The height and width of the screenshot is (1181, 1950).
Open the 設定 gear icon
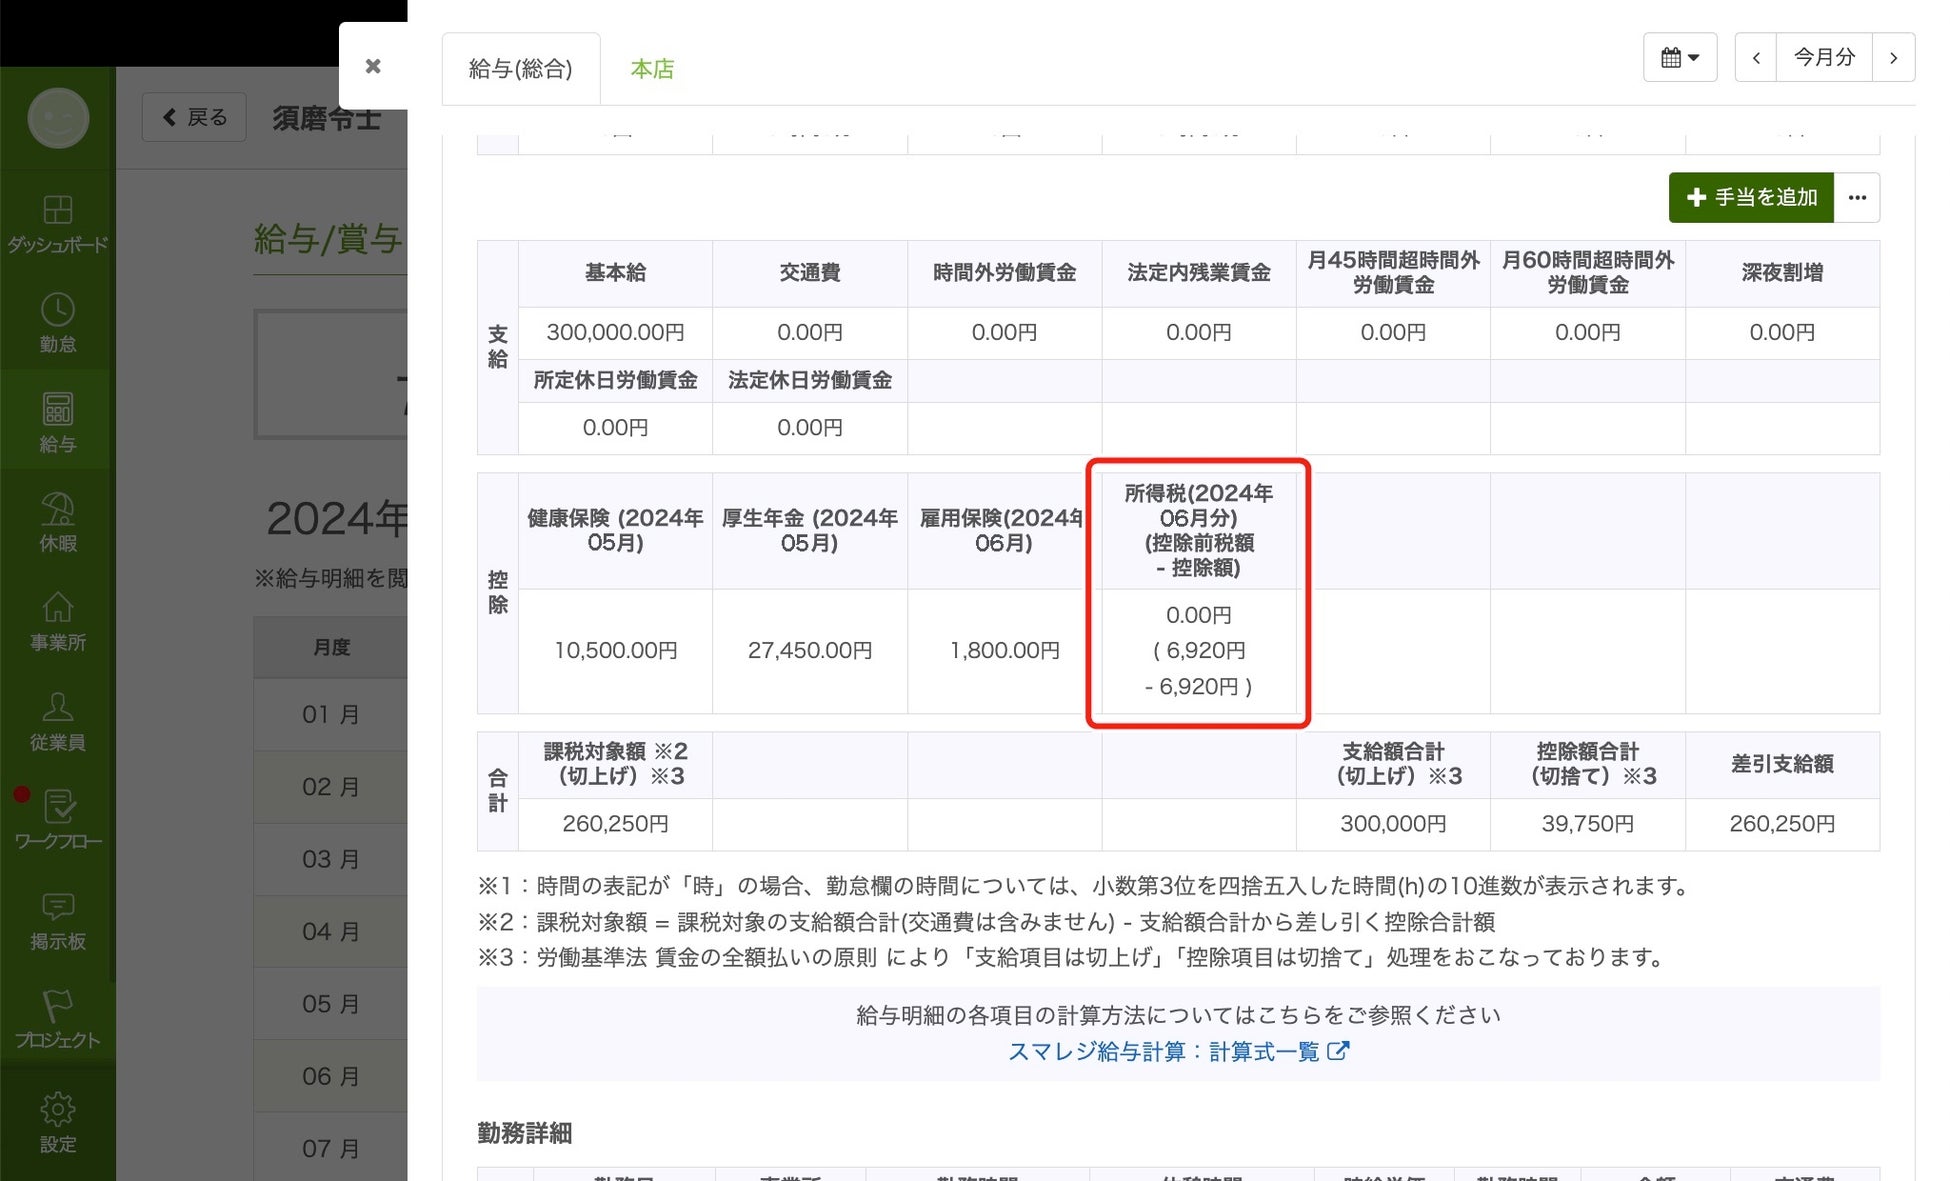click(57, 1109)
